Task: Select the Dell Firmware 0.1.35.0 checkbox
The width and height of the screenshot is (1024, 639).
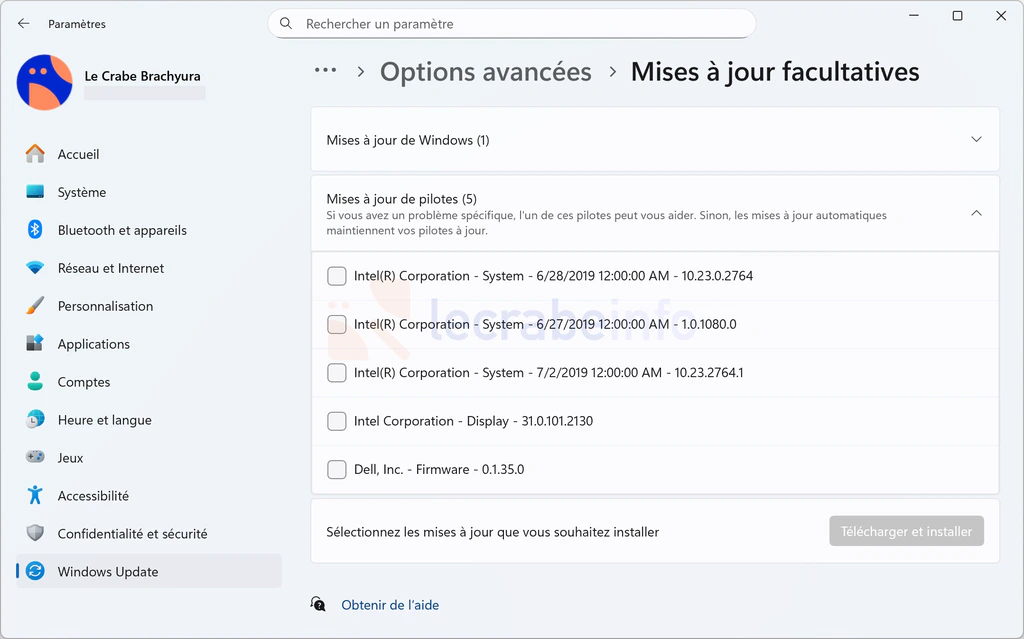Action: click(x=337, y=469)
